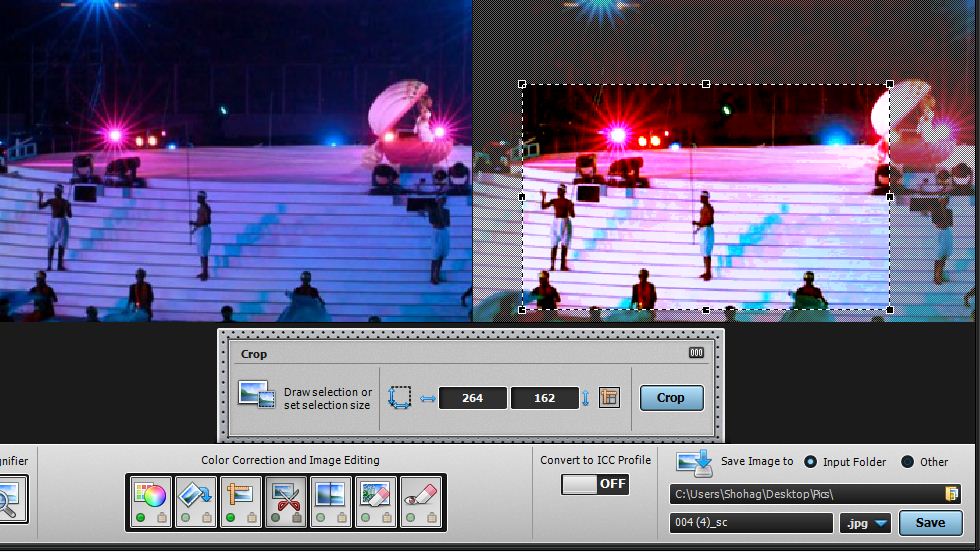Collapse the Crop panel via corner icon
The width and height of the screenshot is (980, 552).
696,353
